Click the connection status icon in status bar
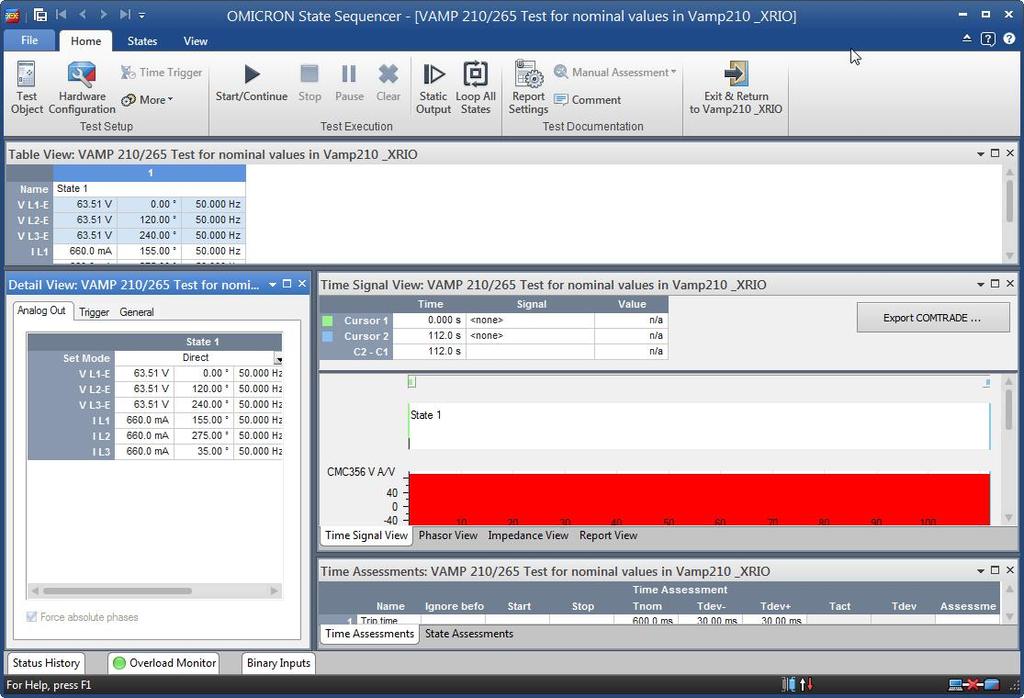Viewport: 1024px width, 698px height. (974, 685)
